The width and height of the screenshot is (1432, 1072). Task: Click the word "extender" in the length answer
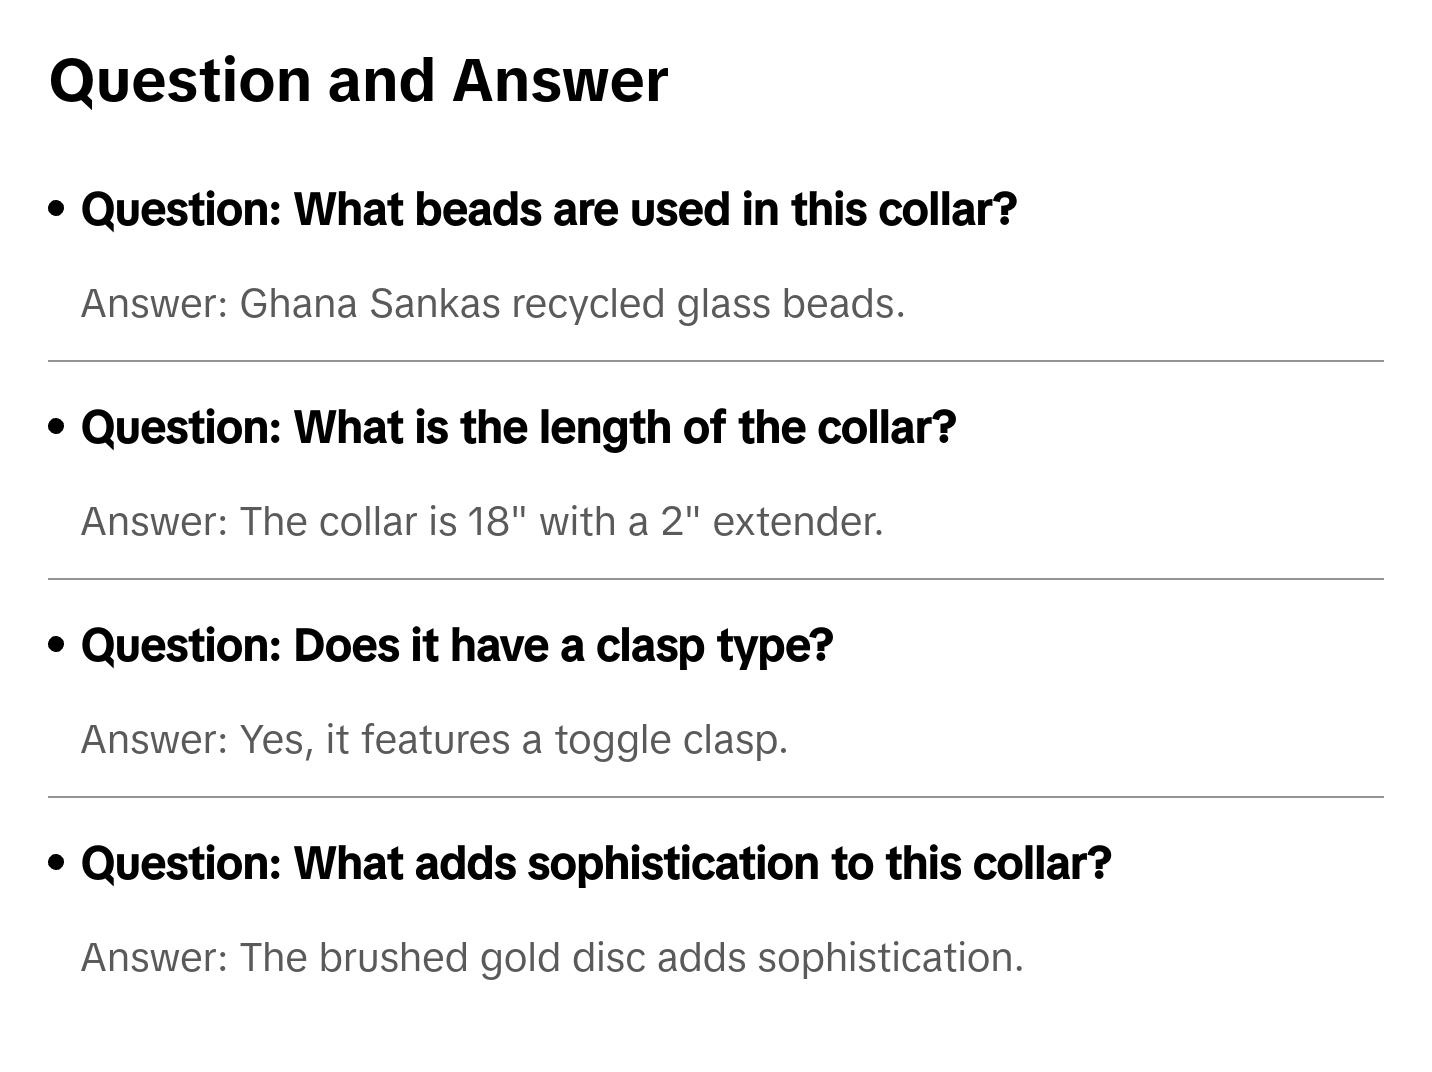coord(797,522)
